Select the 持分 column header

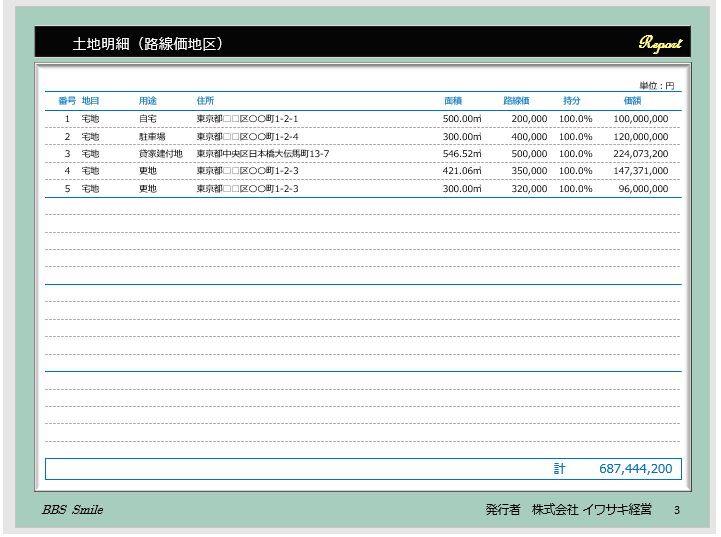[572, 101]
